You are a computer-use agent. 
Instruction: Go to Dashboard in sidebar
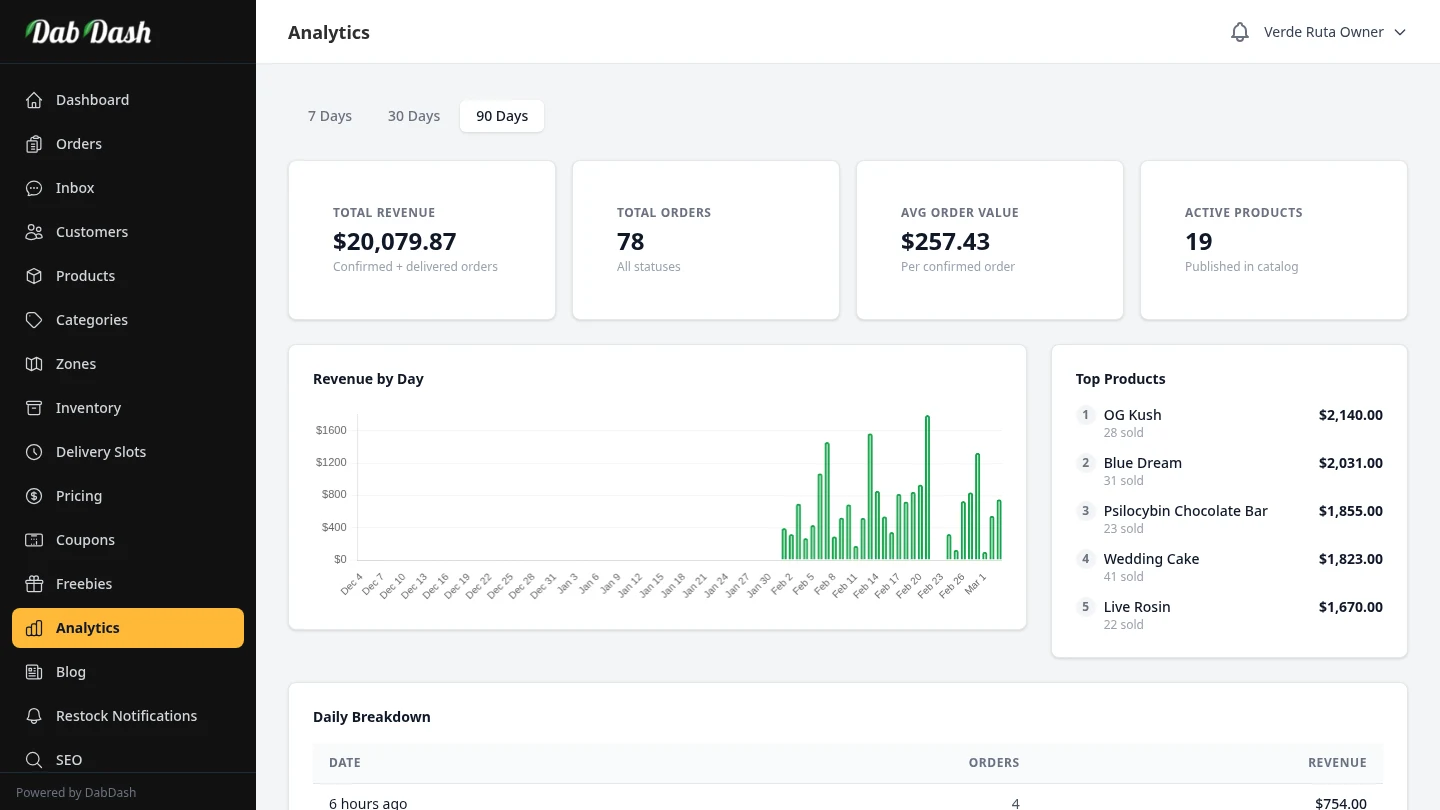(92, 100)
